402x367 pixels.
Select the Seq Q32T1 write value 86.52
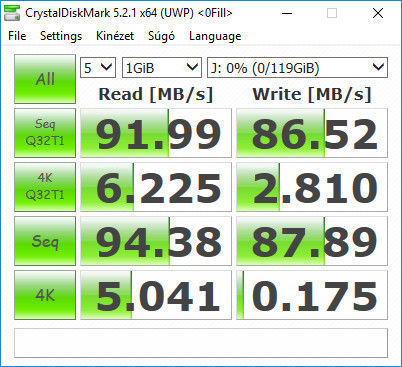[312, 133]
